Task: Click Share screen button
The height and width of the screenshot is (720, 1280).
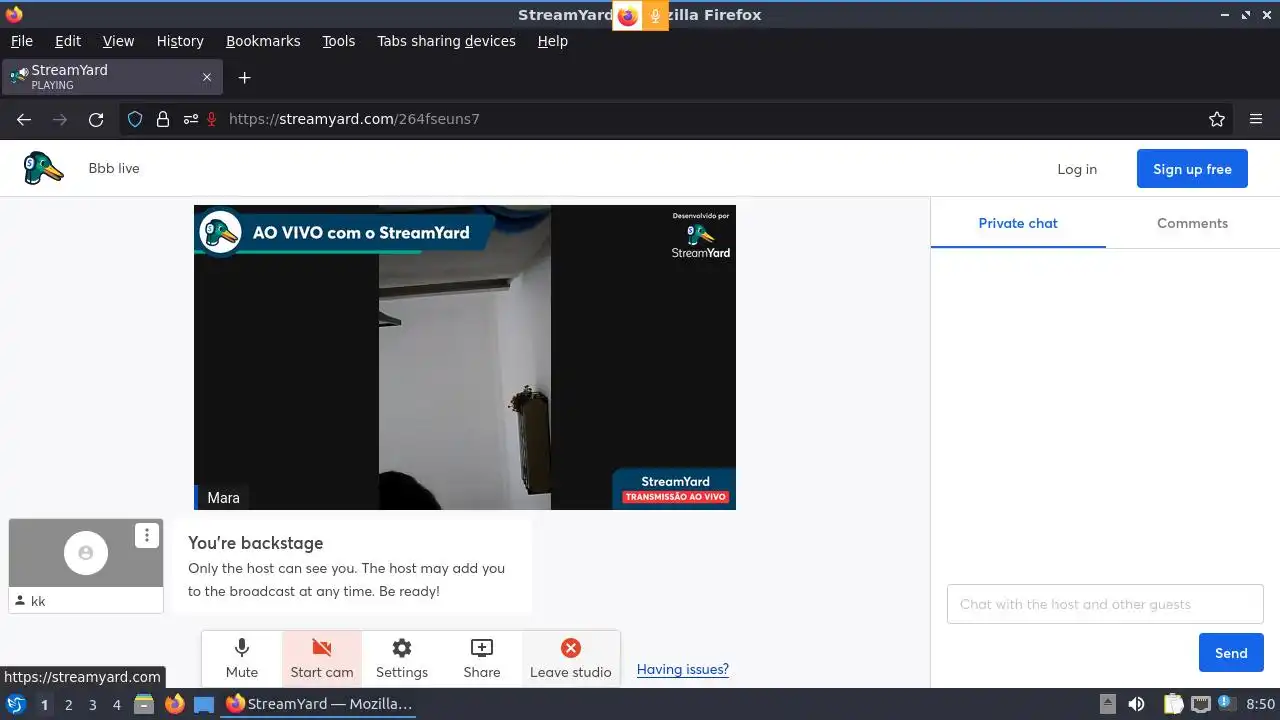Action: (x=482, y=658)
